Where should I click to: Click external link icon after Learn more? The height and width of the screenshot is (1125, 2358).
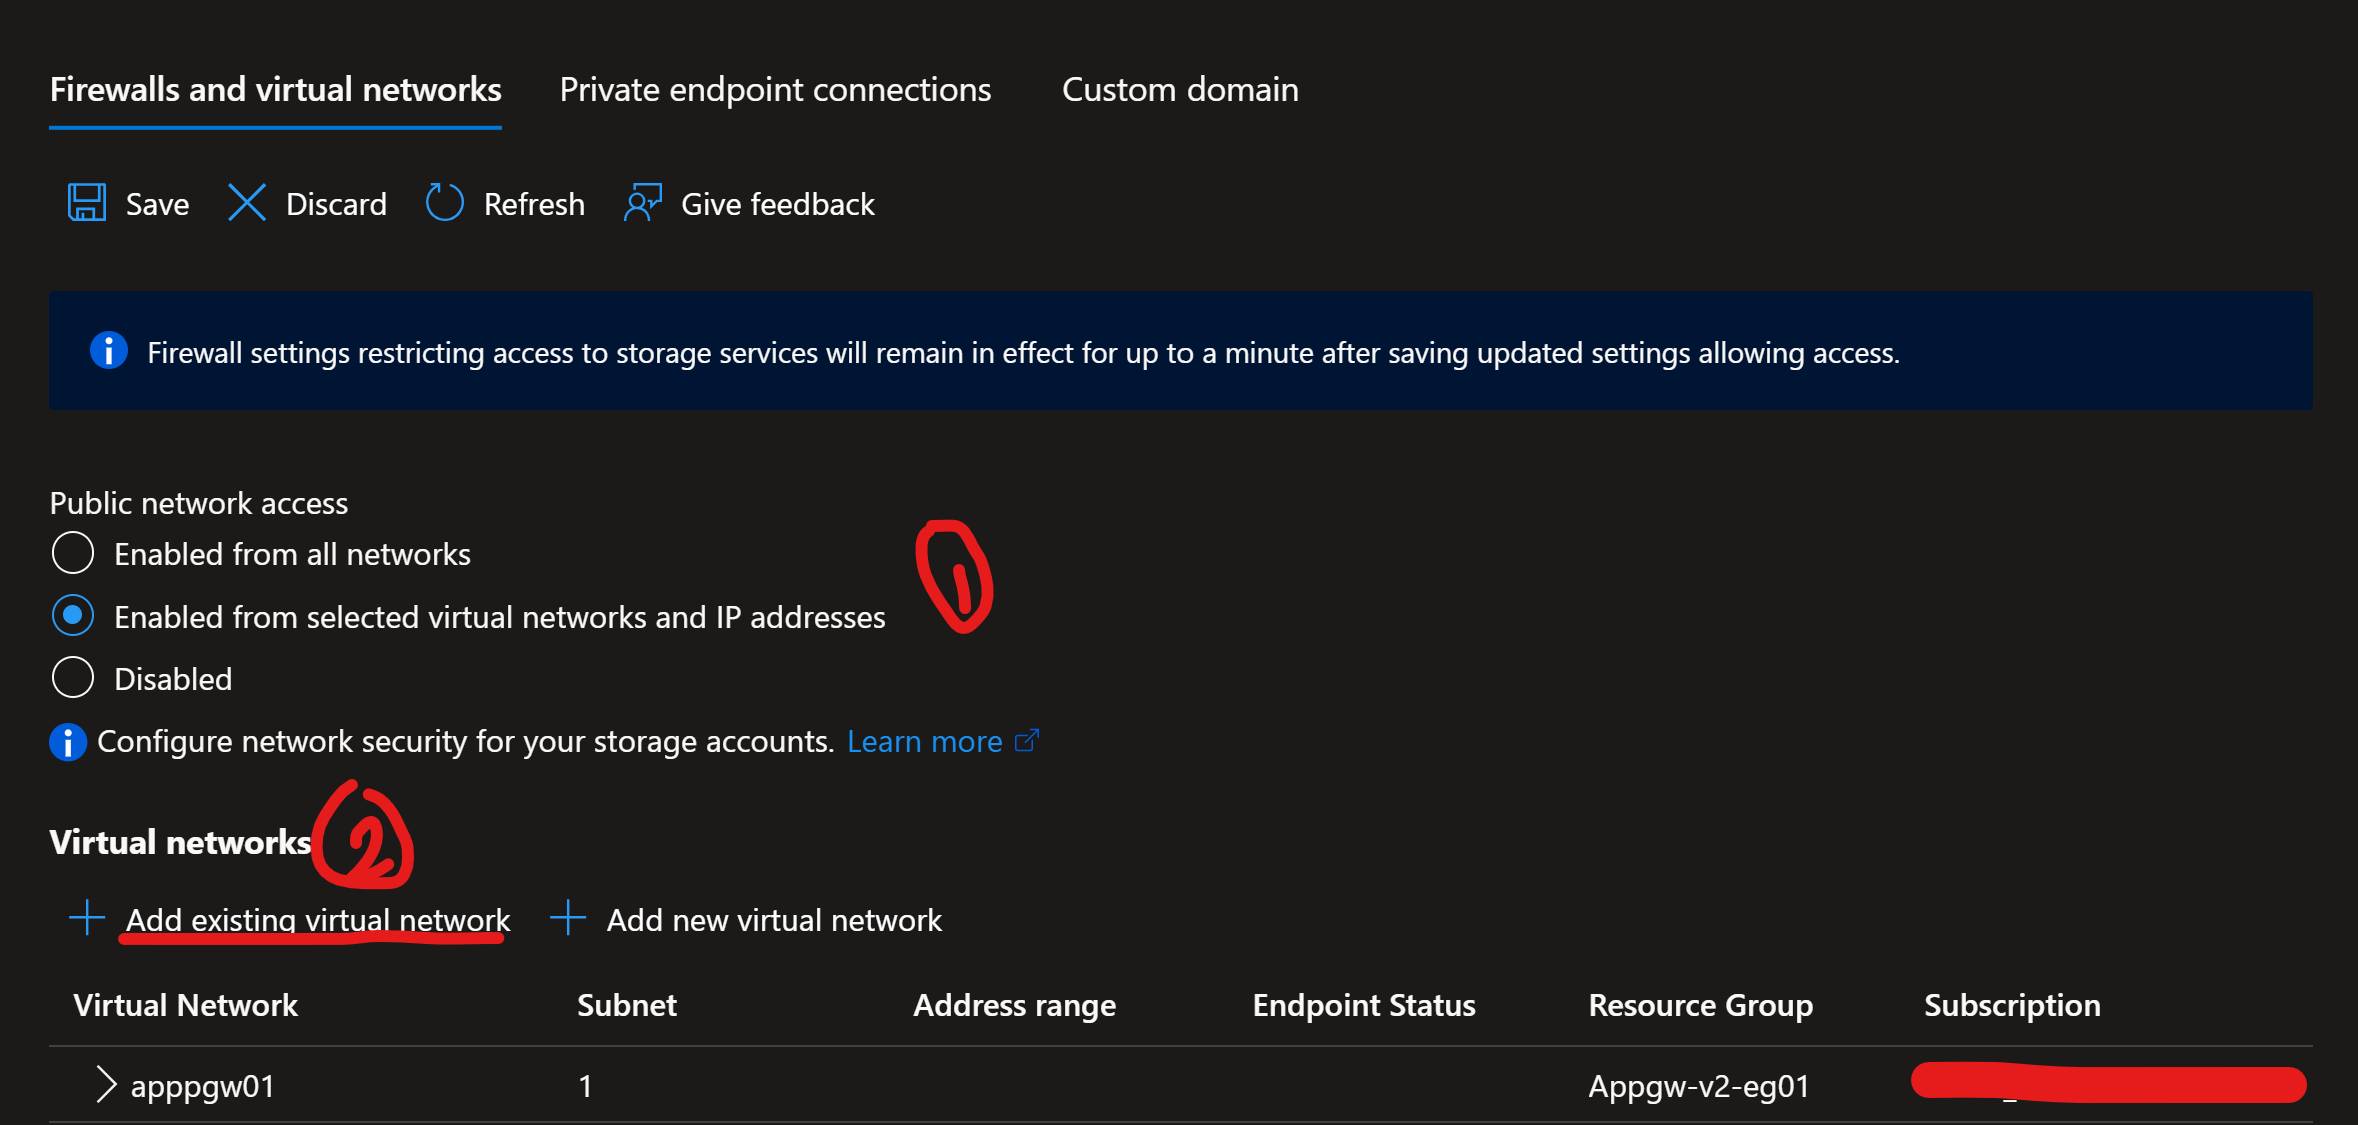click(1026, 741)
